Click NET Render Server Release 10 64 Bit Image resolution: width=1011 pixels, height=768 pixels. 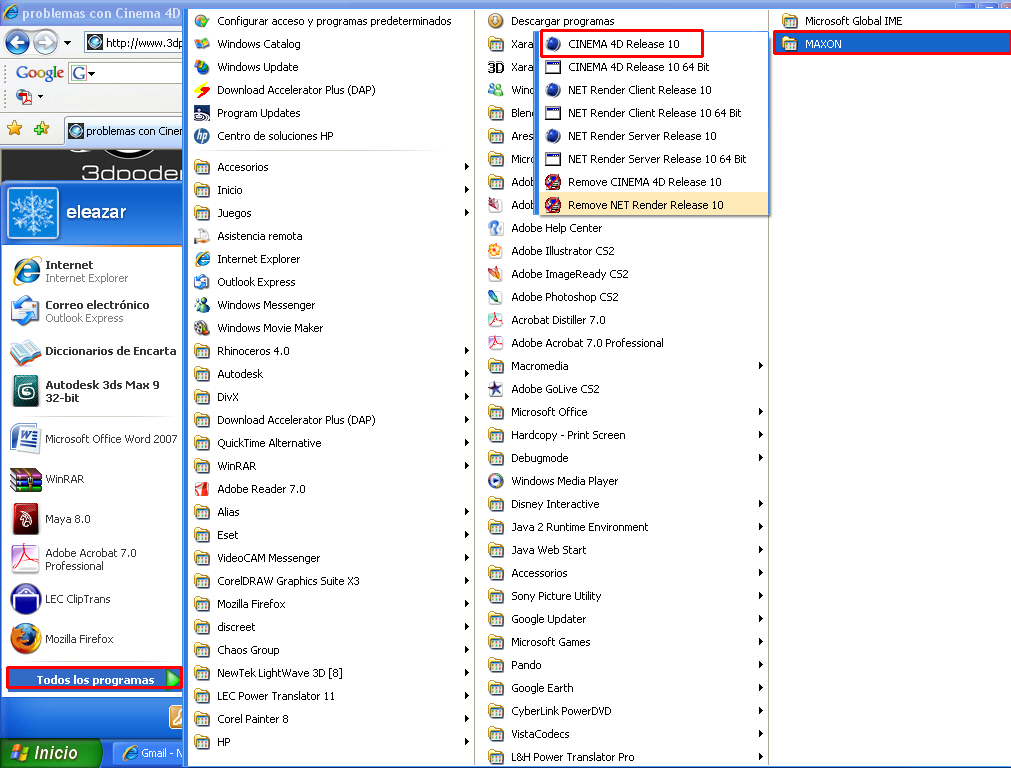[x=654, y=159]
